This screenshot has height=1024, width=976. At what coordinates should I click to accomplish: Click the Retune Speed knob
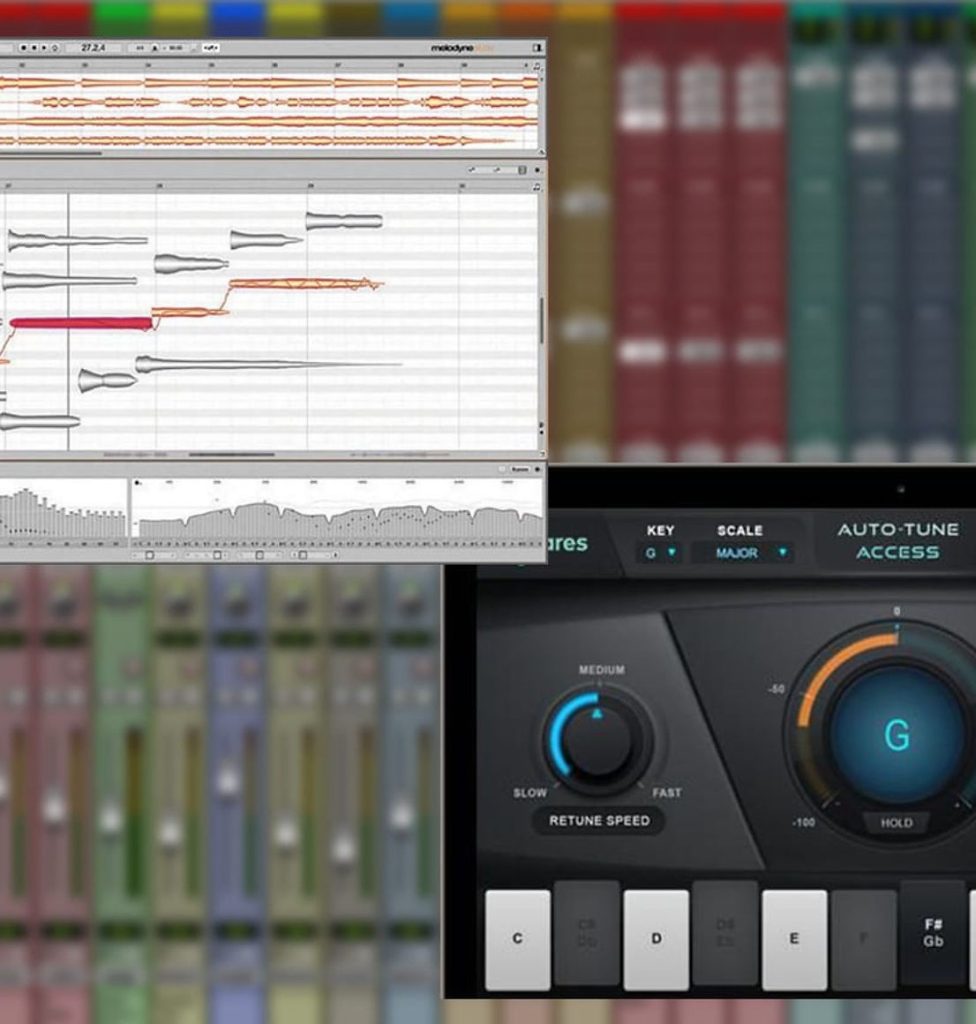pos(598,739)
